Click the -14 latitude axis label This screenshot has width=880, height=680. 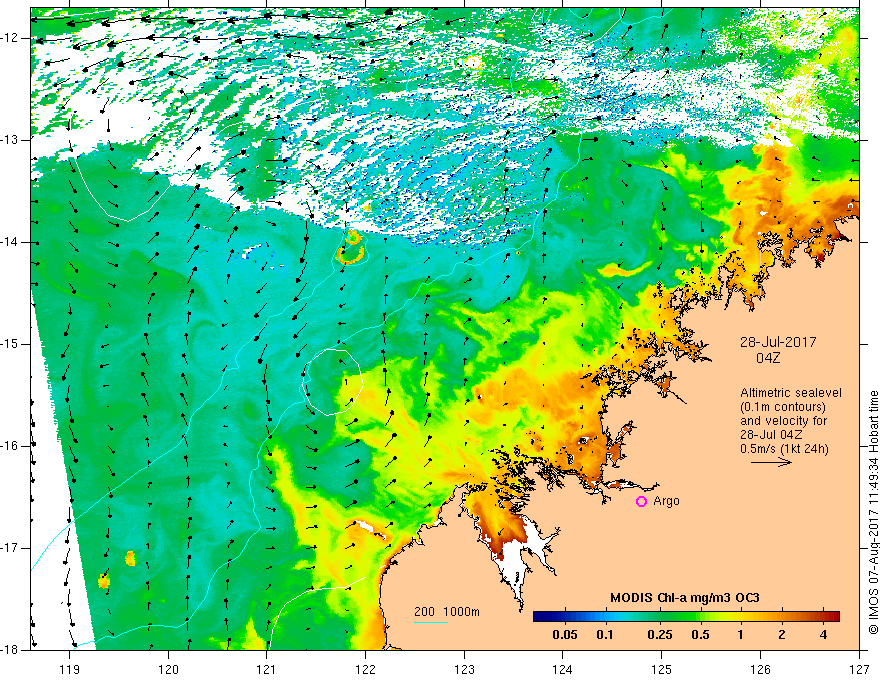click(10, 242)
